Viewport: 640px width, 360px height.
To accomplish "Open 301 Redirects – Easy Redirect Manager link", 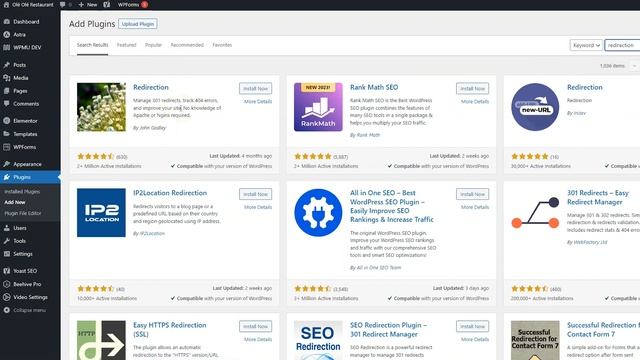I will point(598,198).
